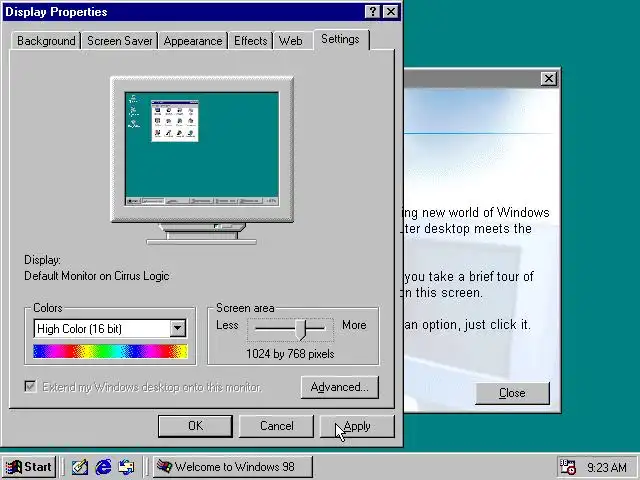
Task: Click the Task Scheduler tray icon
Action: click(567, 467)
